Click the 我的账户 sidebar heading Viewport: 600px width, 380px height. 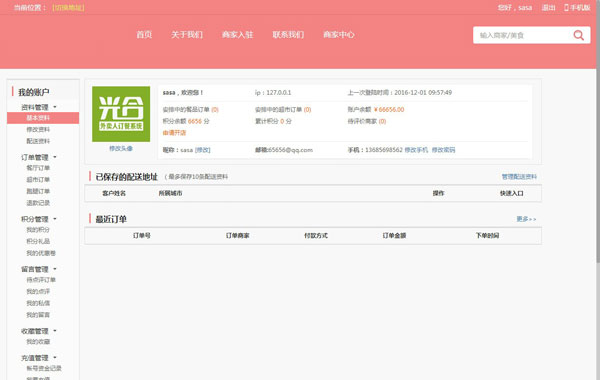pyautogui.click(x=34, y=92)
